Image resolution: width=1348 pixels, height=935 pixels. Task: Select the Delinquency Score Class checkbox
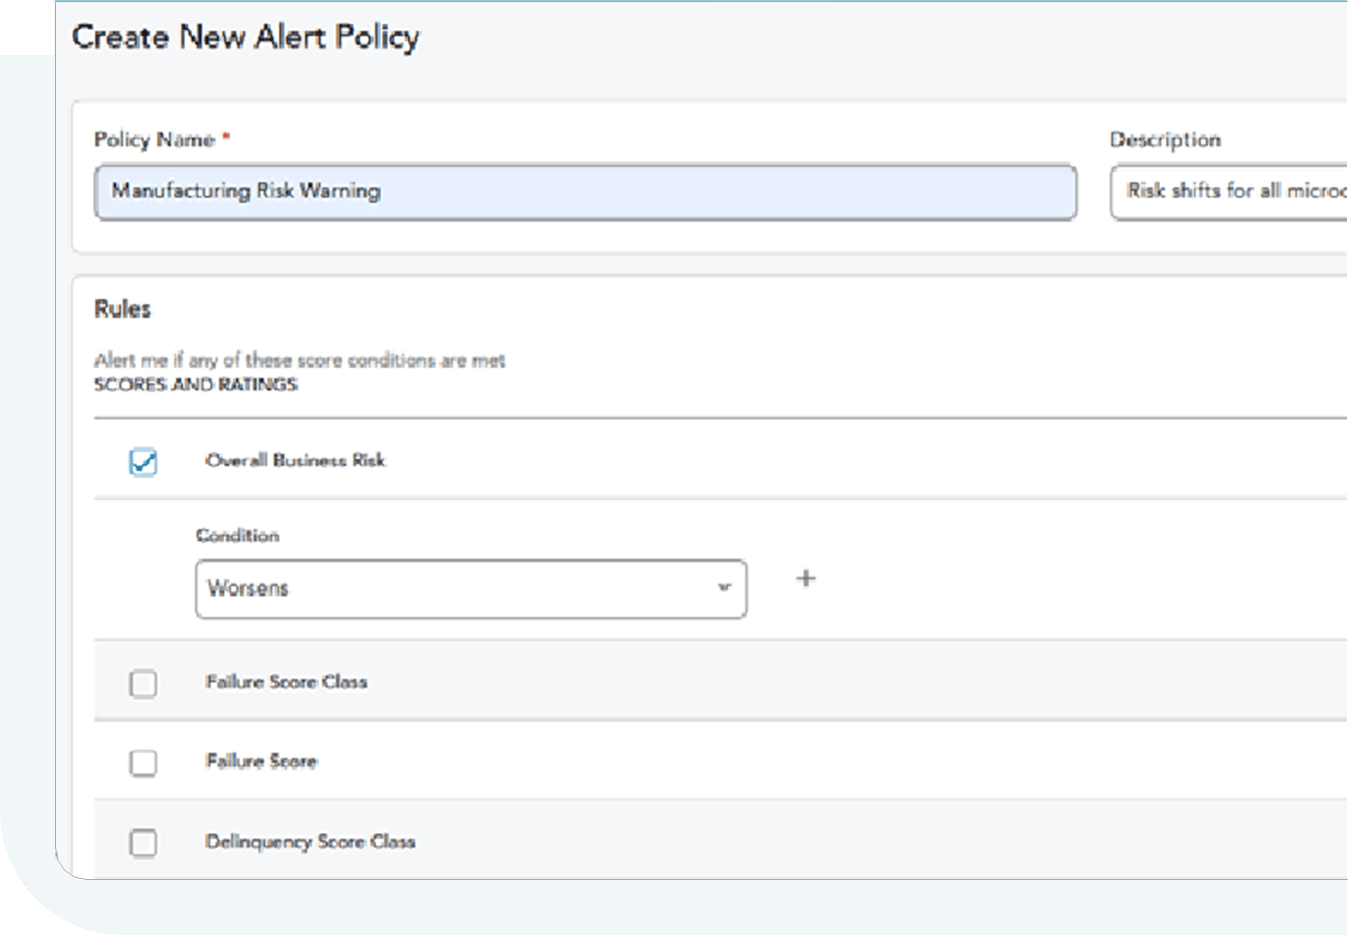point(143,843)
